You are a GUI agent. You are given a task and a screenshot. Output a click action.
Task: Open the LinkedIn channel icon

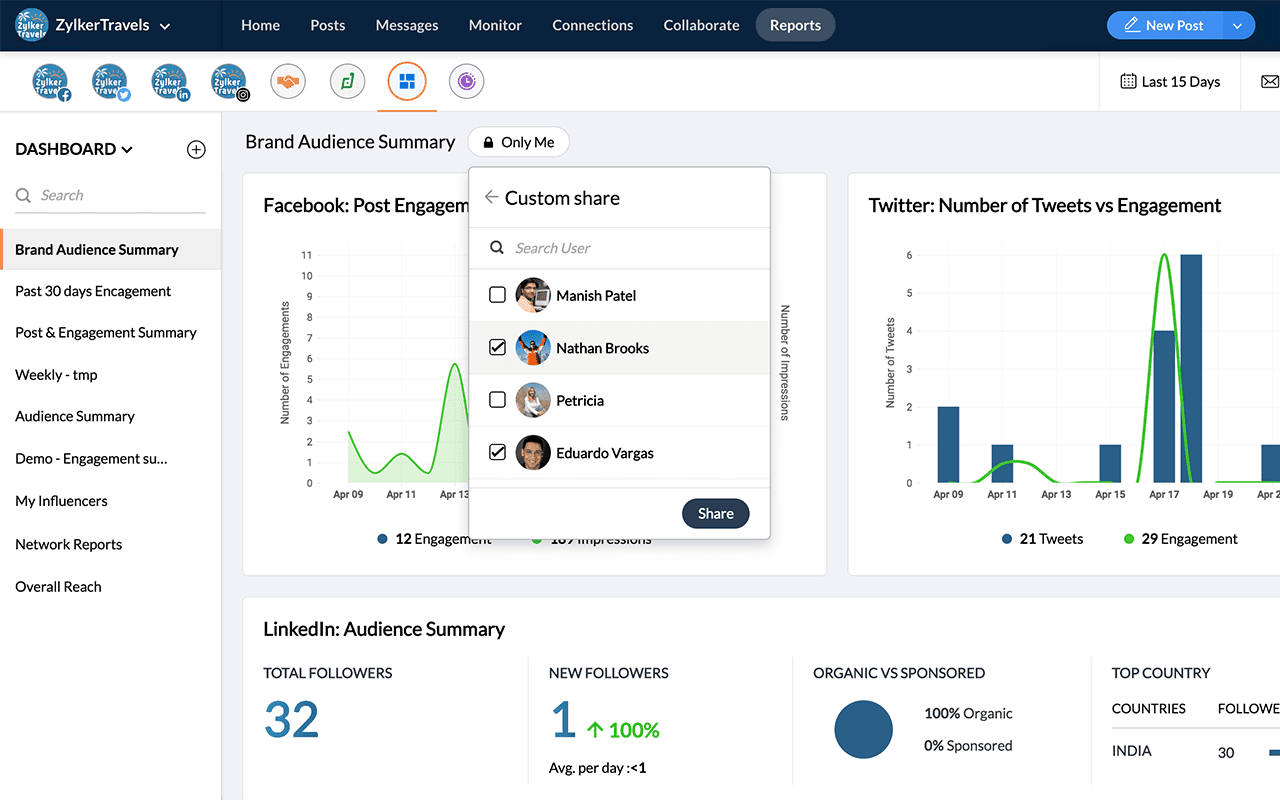coord(170,82)
